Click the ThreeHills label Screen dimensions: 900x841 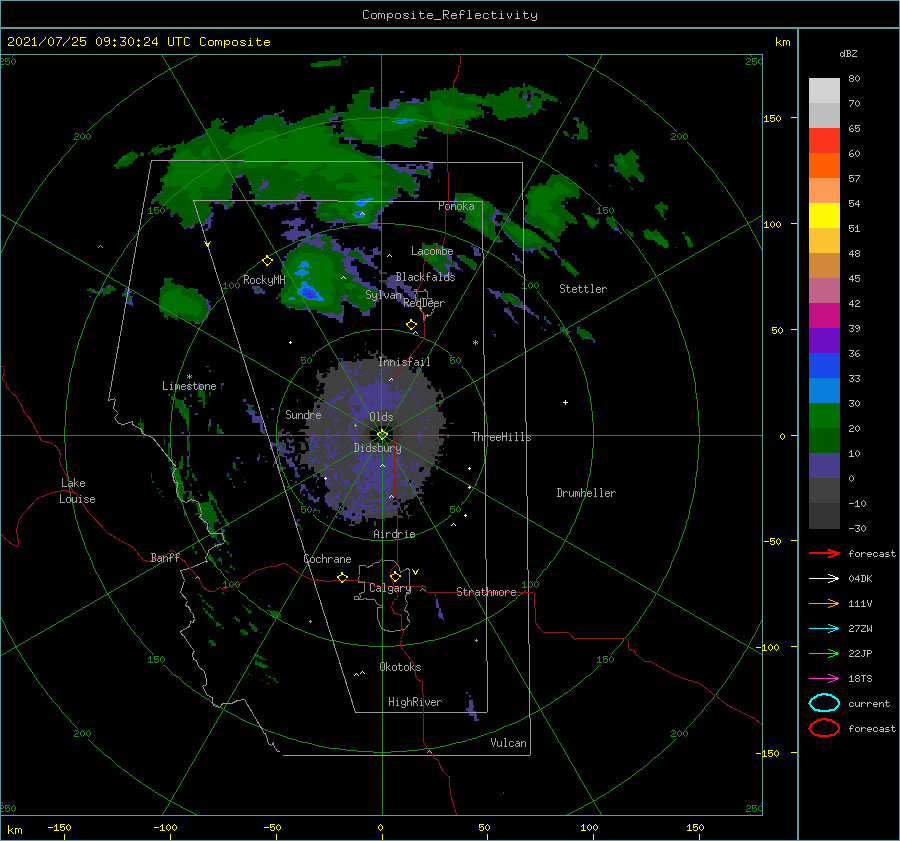(x=501, y=437)
